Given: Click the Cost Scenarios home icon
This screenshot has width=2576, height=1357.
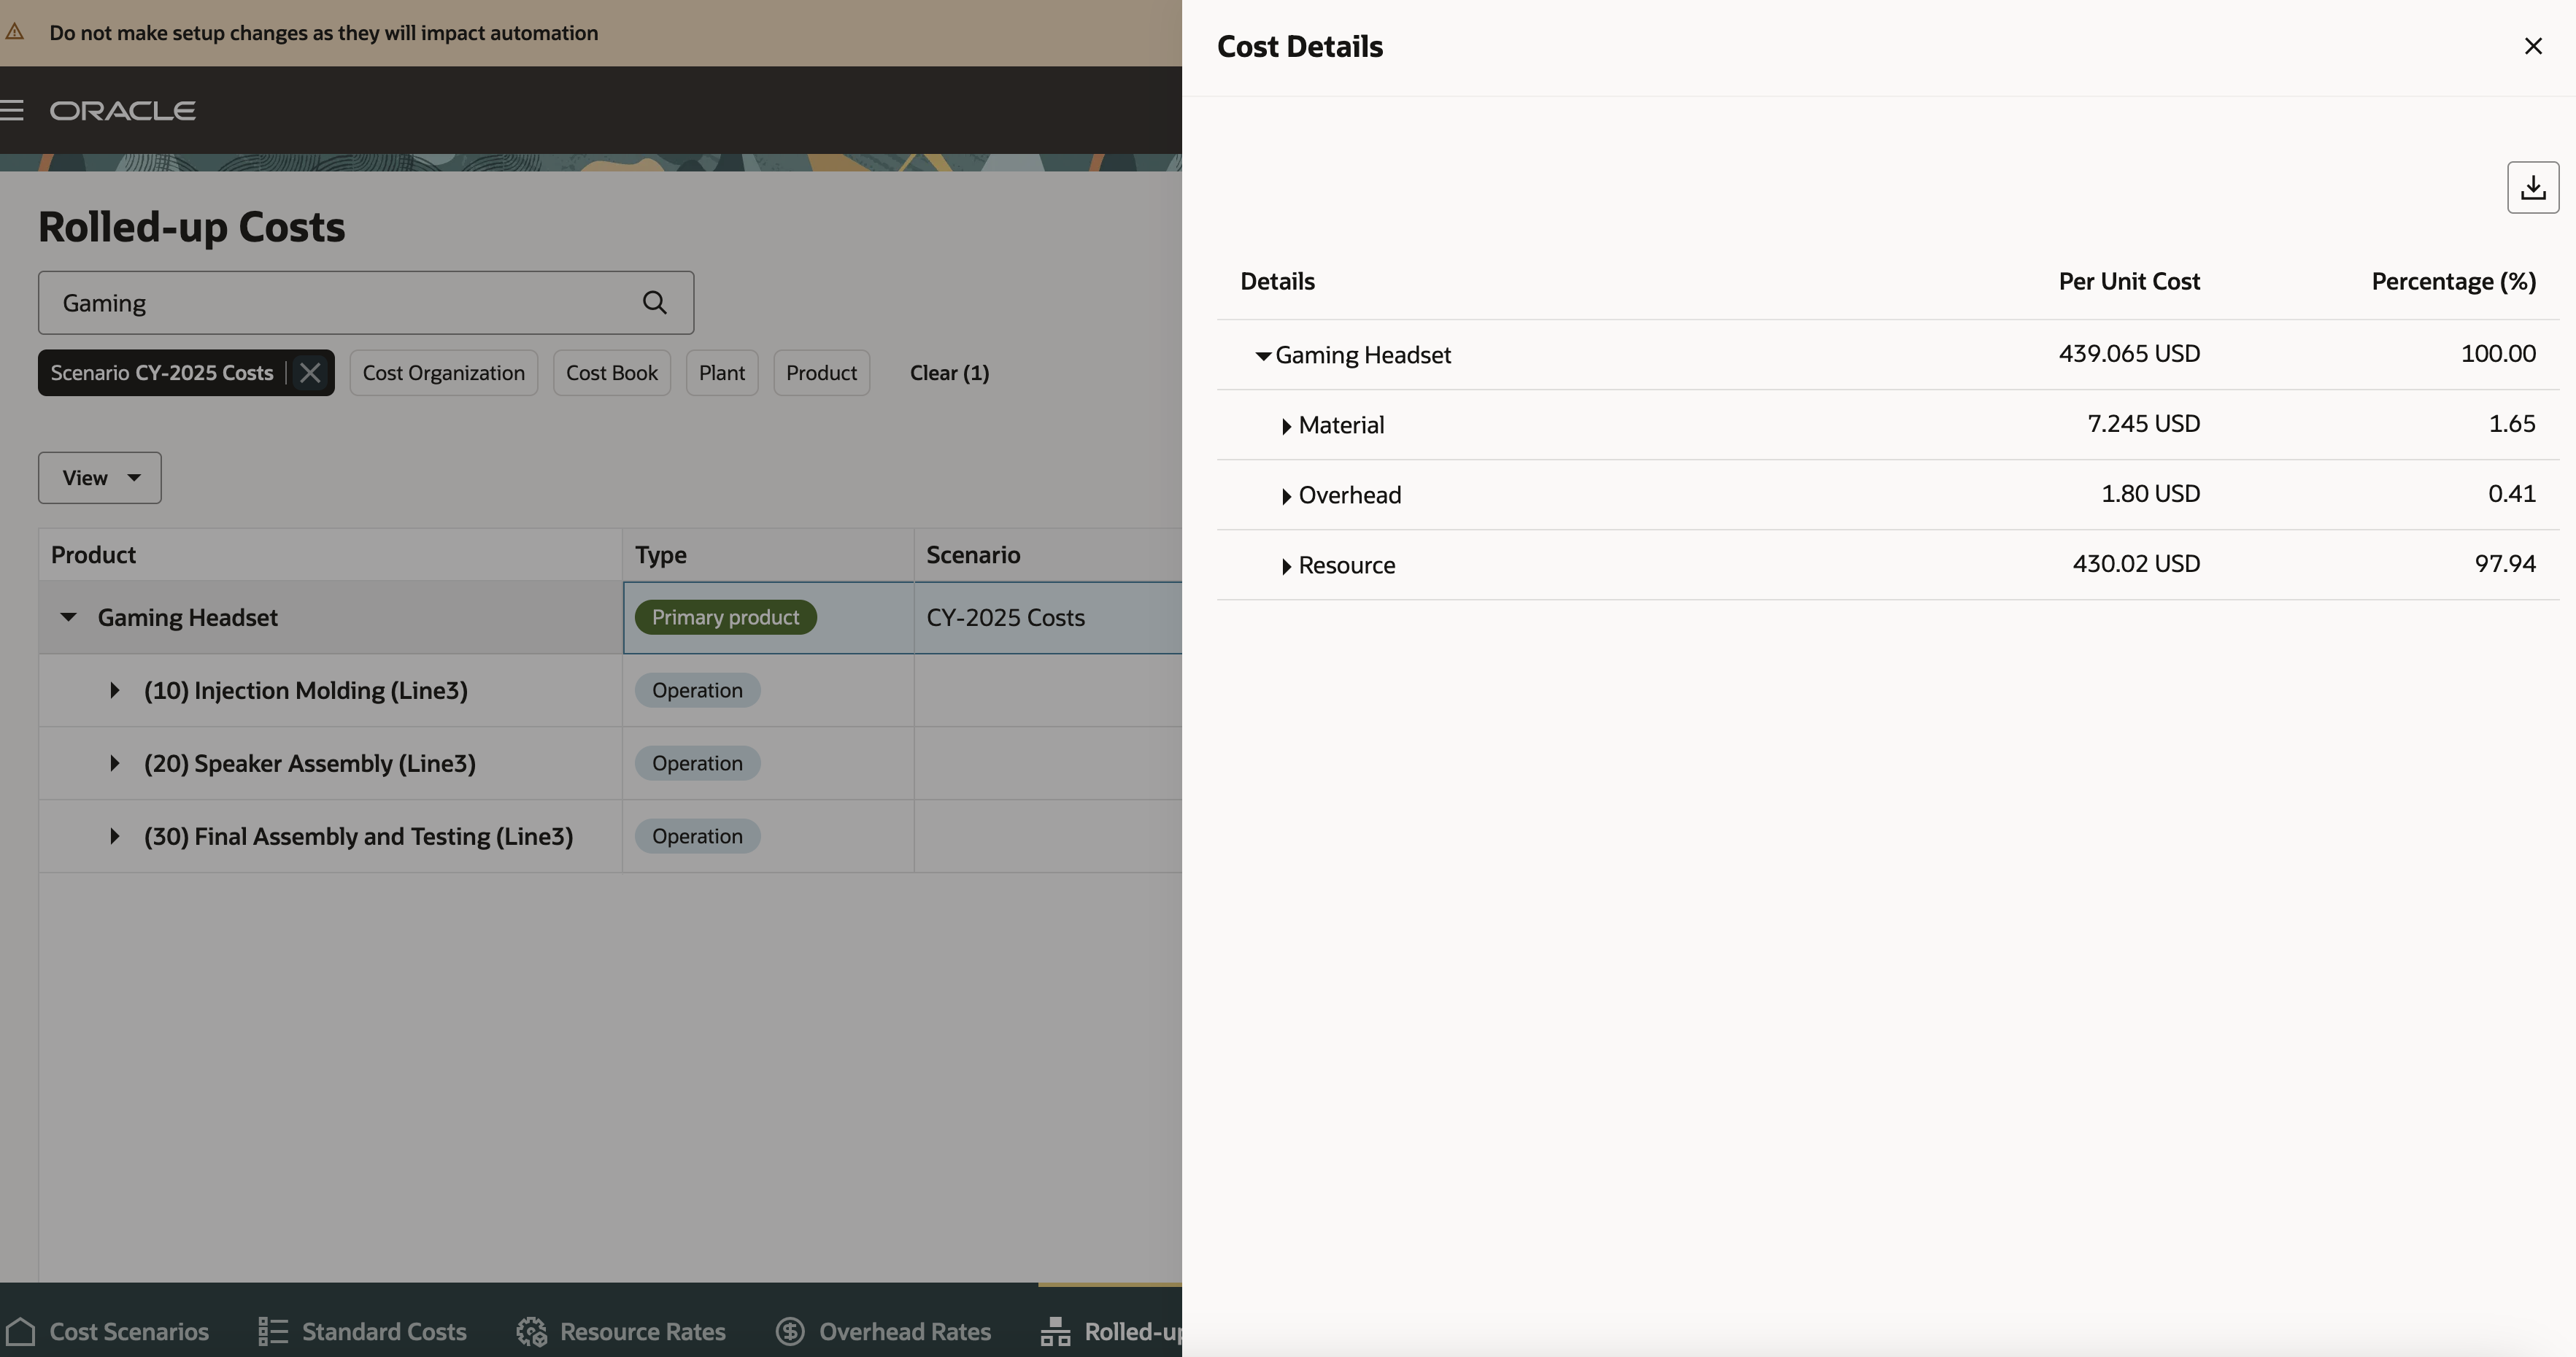Looking at the screenshot, I should pos(21,1331).
